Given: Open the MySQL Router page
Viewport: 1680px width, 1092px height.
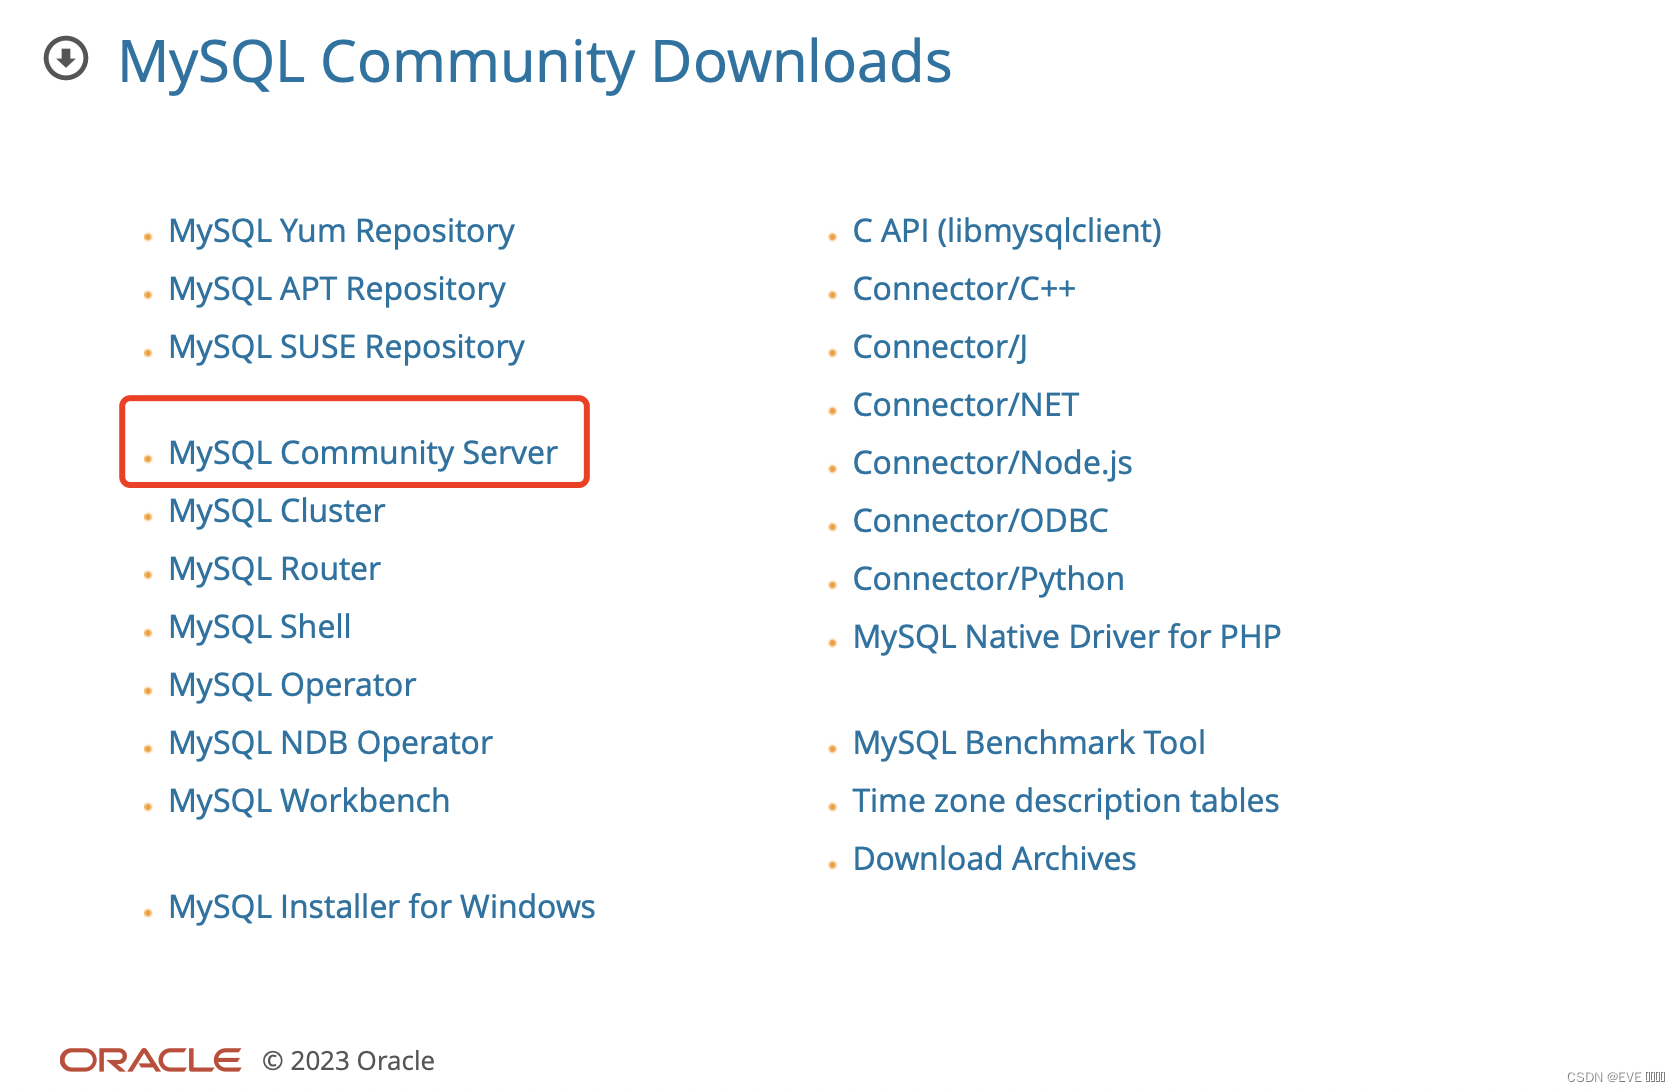Looking at the screenshot, I should pos(274,568).
